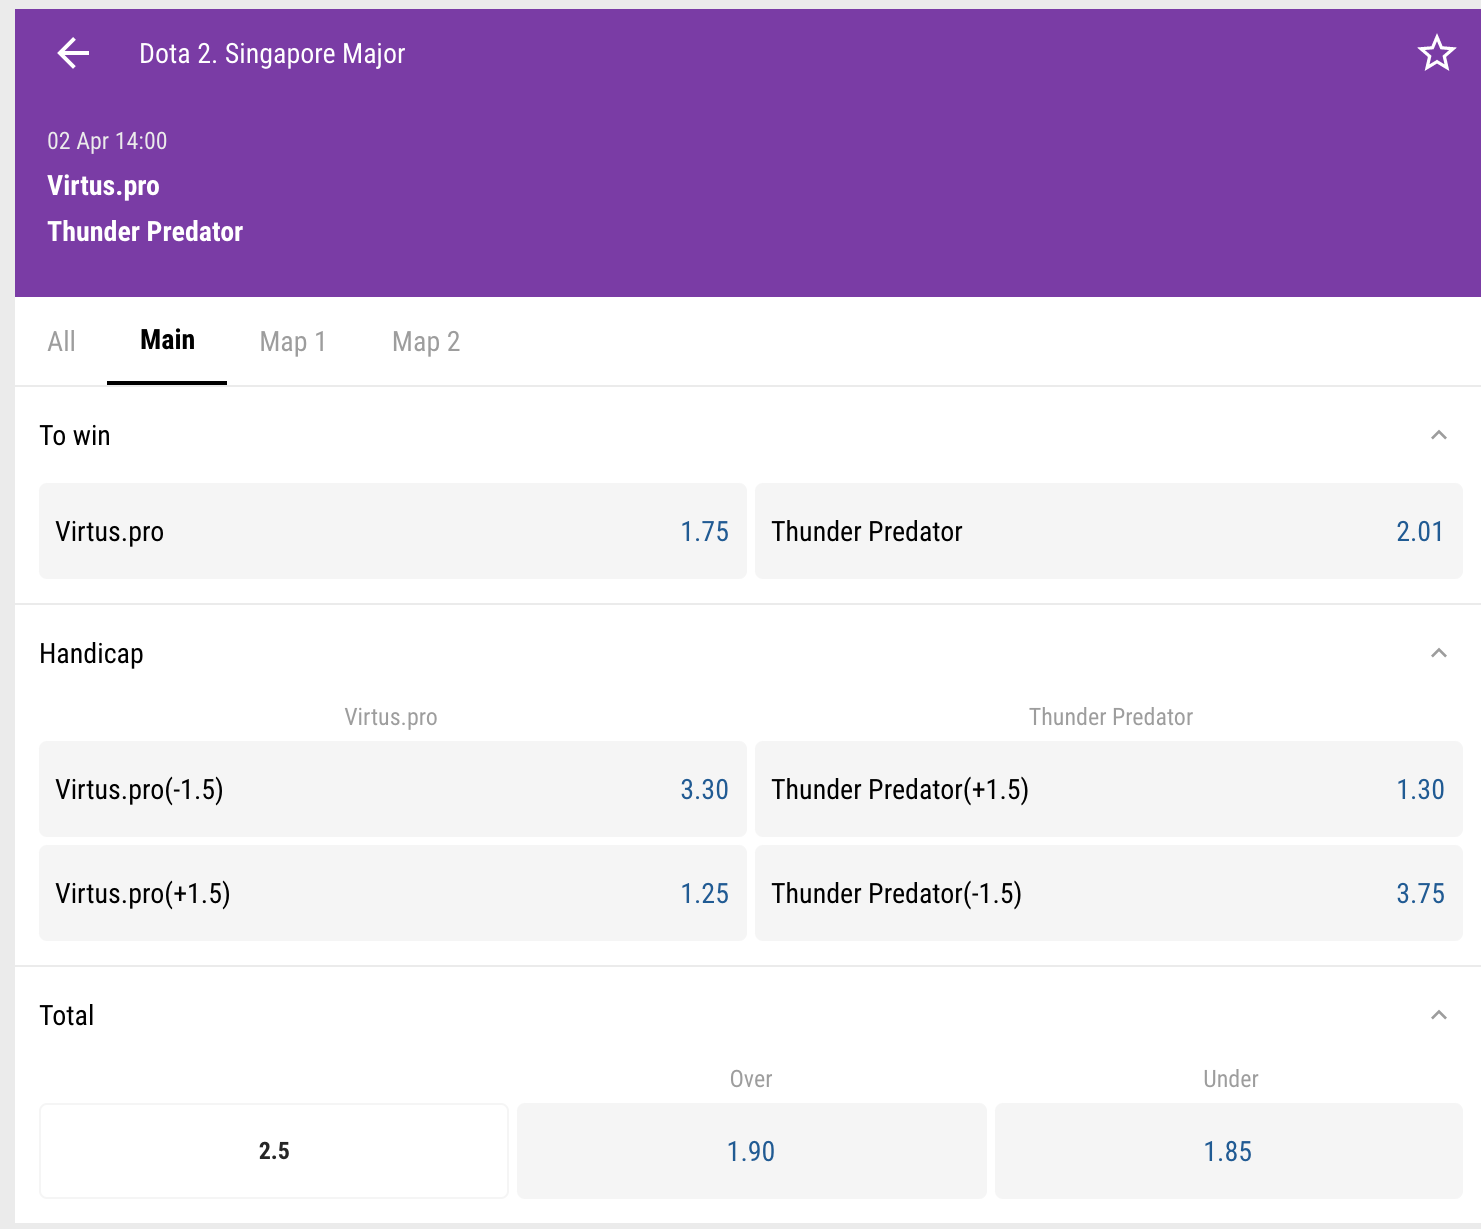
Task: Switch to the All tab
Action: 61,341
